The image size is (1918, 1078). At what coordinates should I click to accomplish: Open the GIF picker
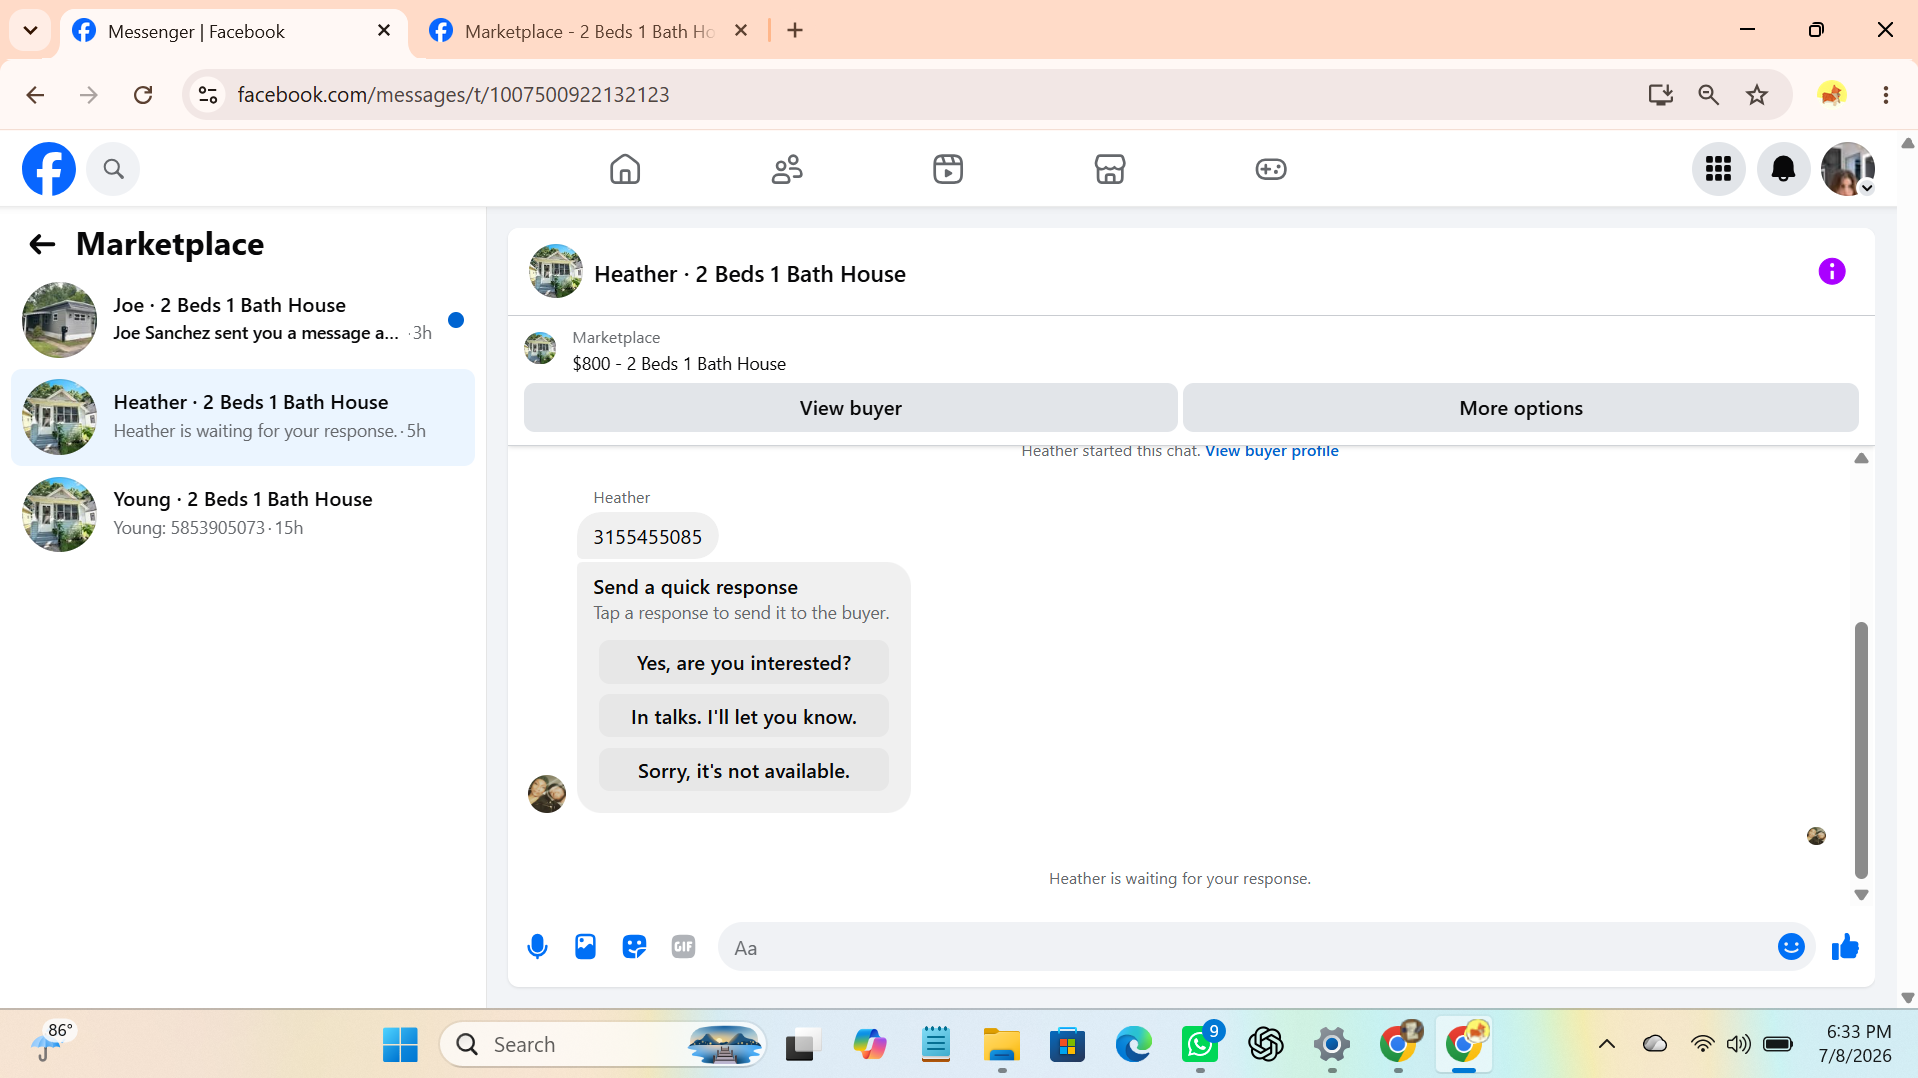click(x=683, y=947)
